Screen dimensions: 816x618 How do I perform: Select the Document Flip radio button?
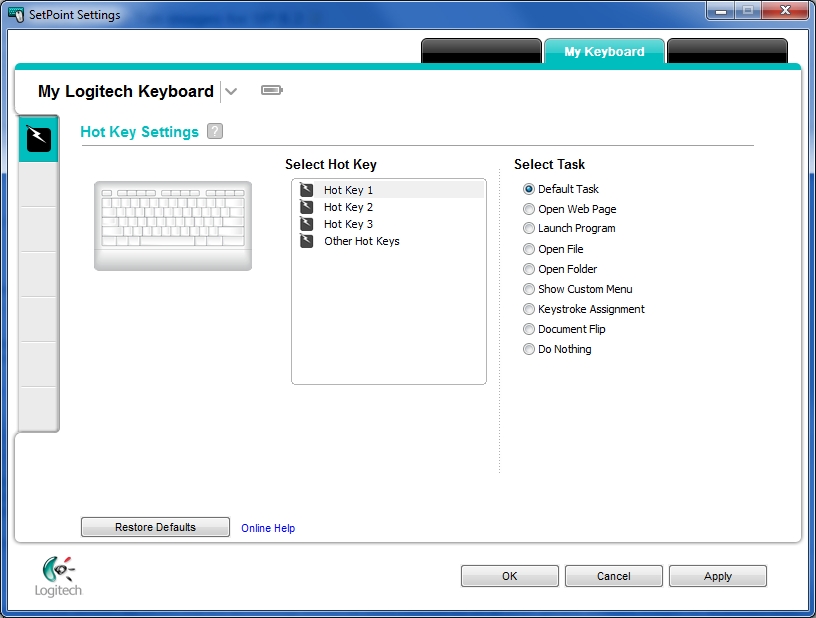tap(529, 329)
